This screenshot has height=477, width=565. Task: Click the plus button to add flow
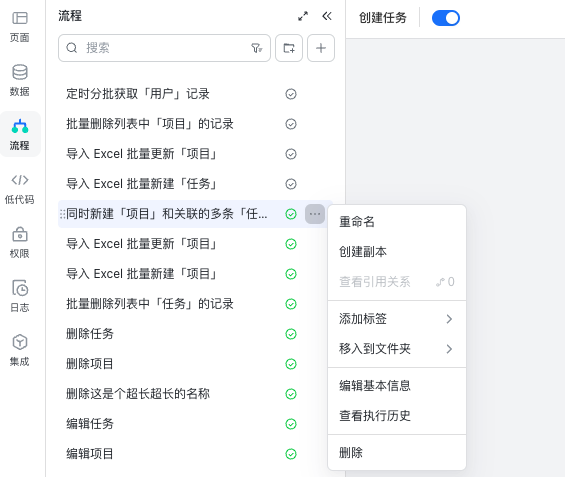click(321, 48)
